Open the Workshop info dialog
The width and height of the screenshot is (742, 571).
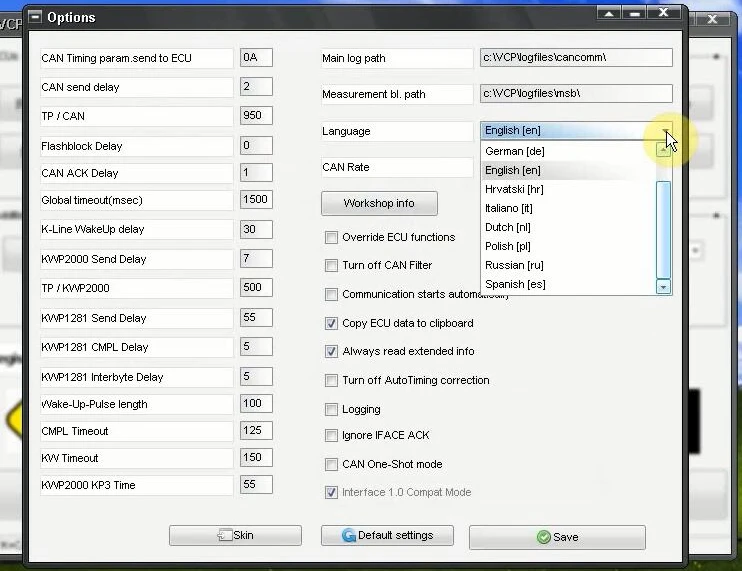click(379, 203)
